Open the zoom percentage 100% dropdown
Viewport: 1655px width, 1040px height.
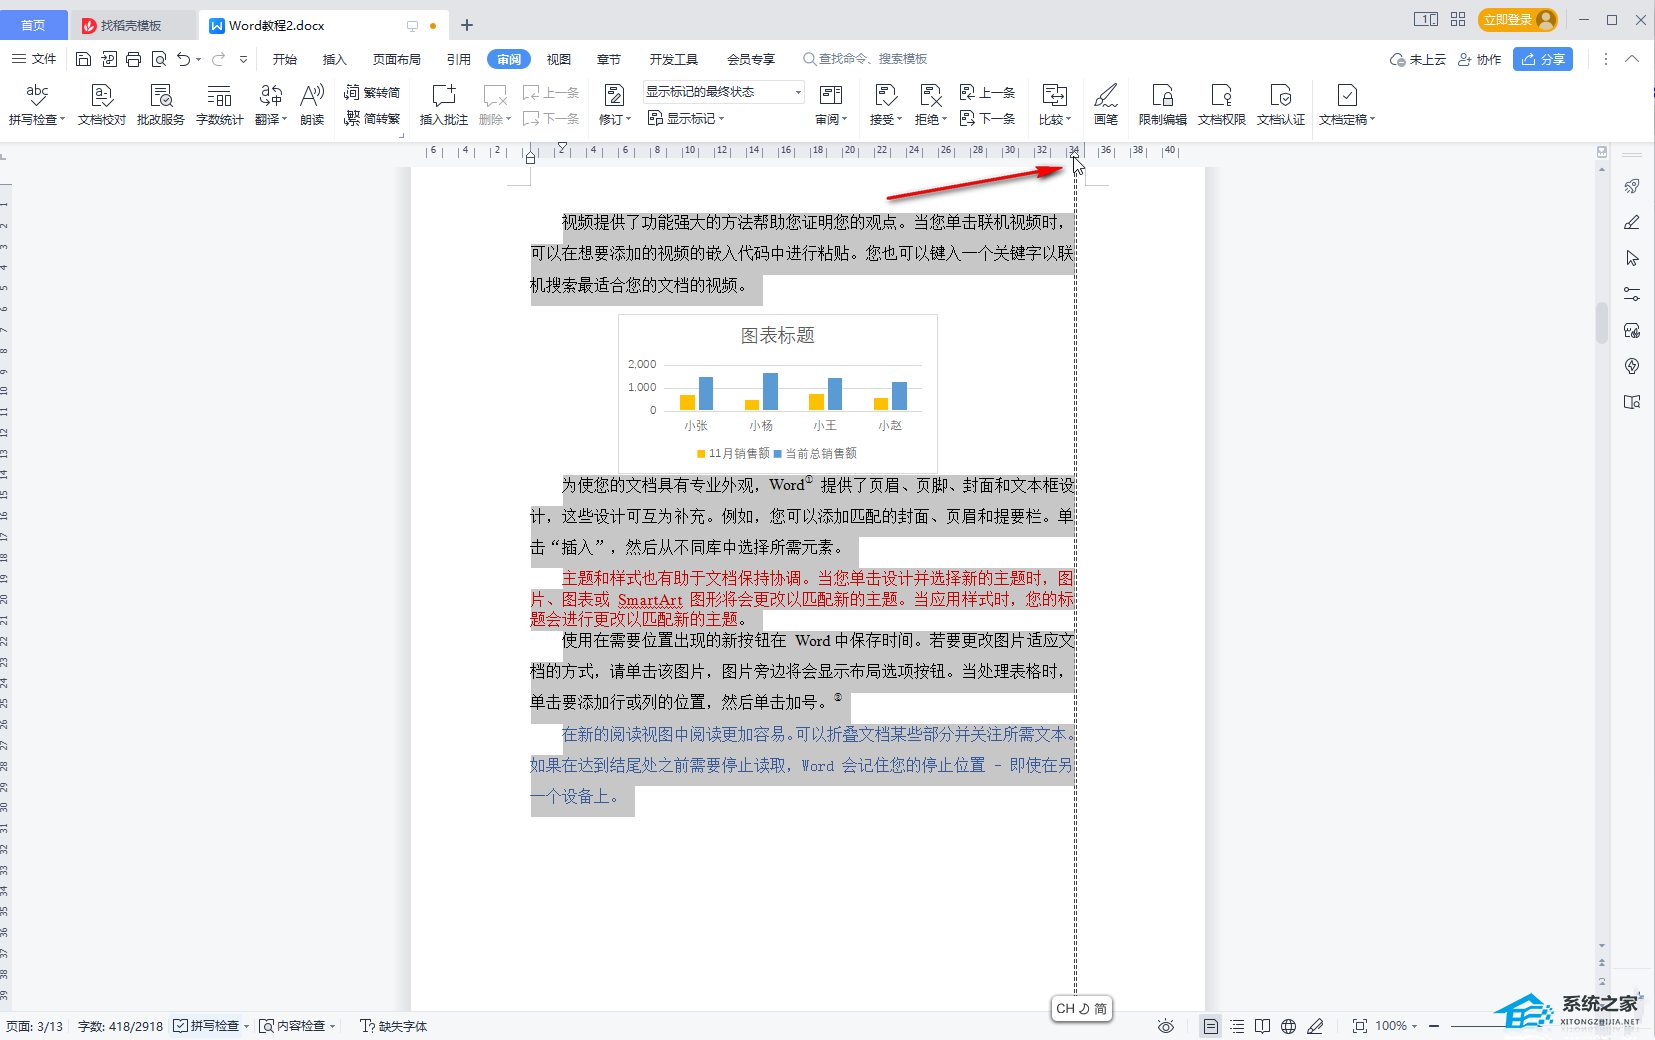click(x=1396, y=1026)
